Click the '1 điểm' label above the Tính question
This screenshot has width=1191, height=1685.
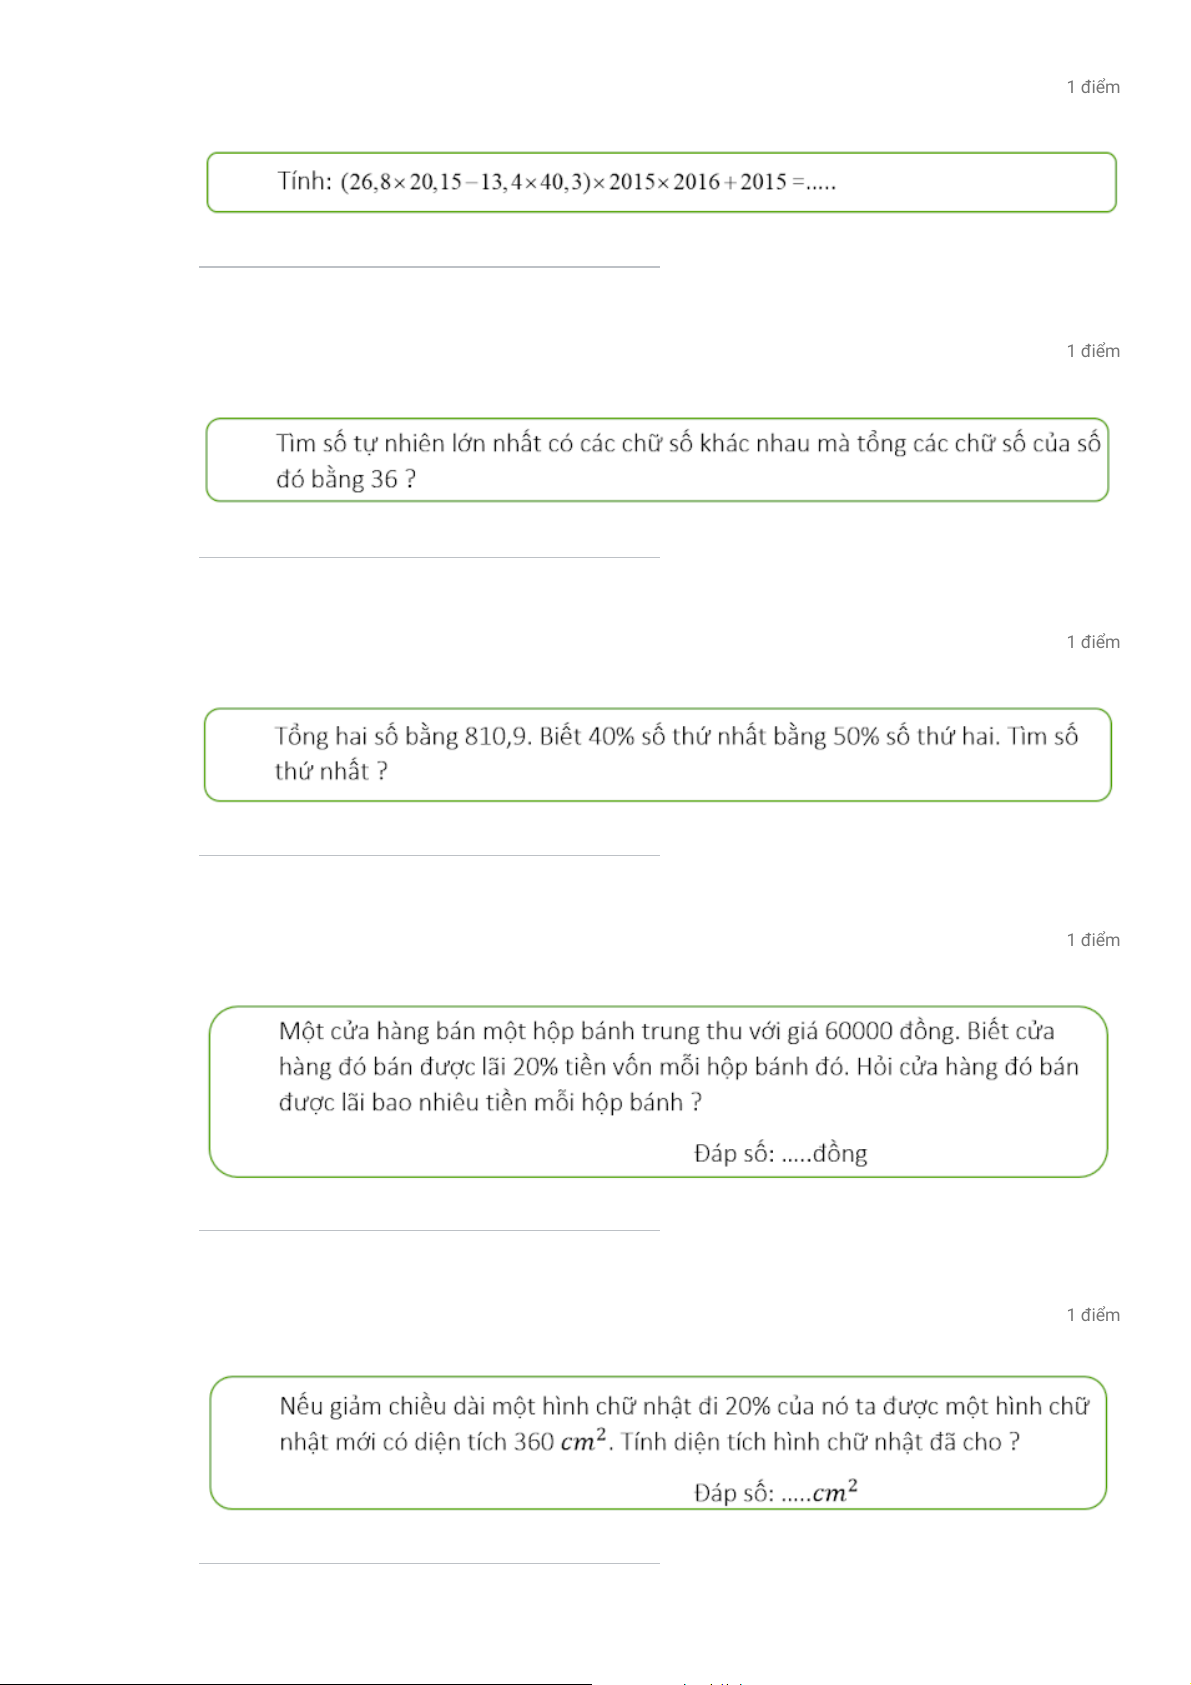(1093, 87)
